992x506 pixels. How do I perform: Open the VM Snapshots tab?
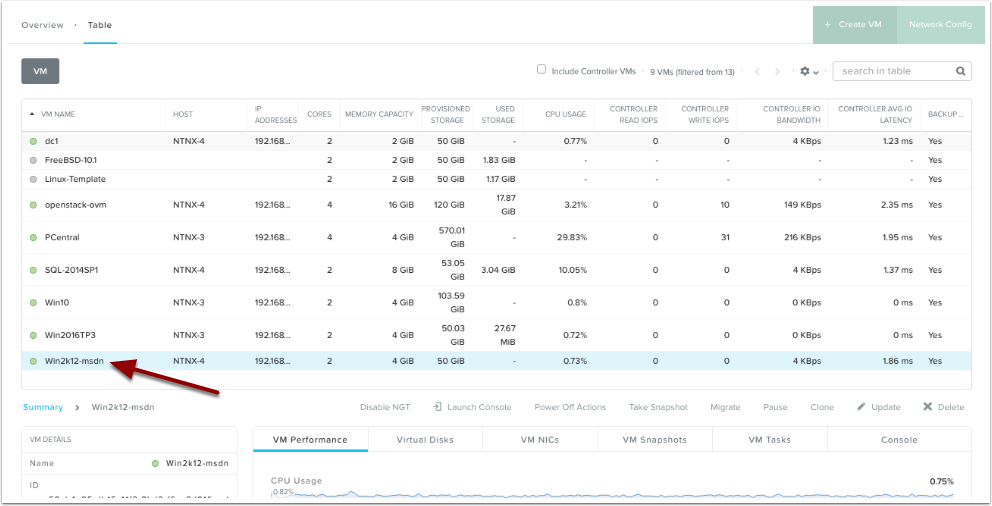(x=655, y=439)
